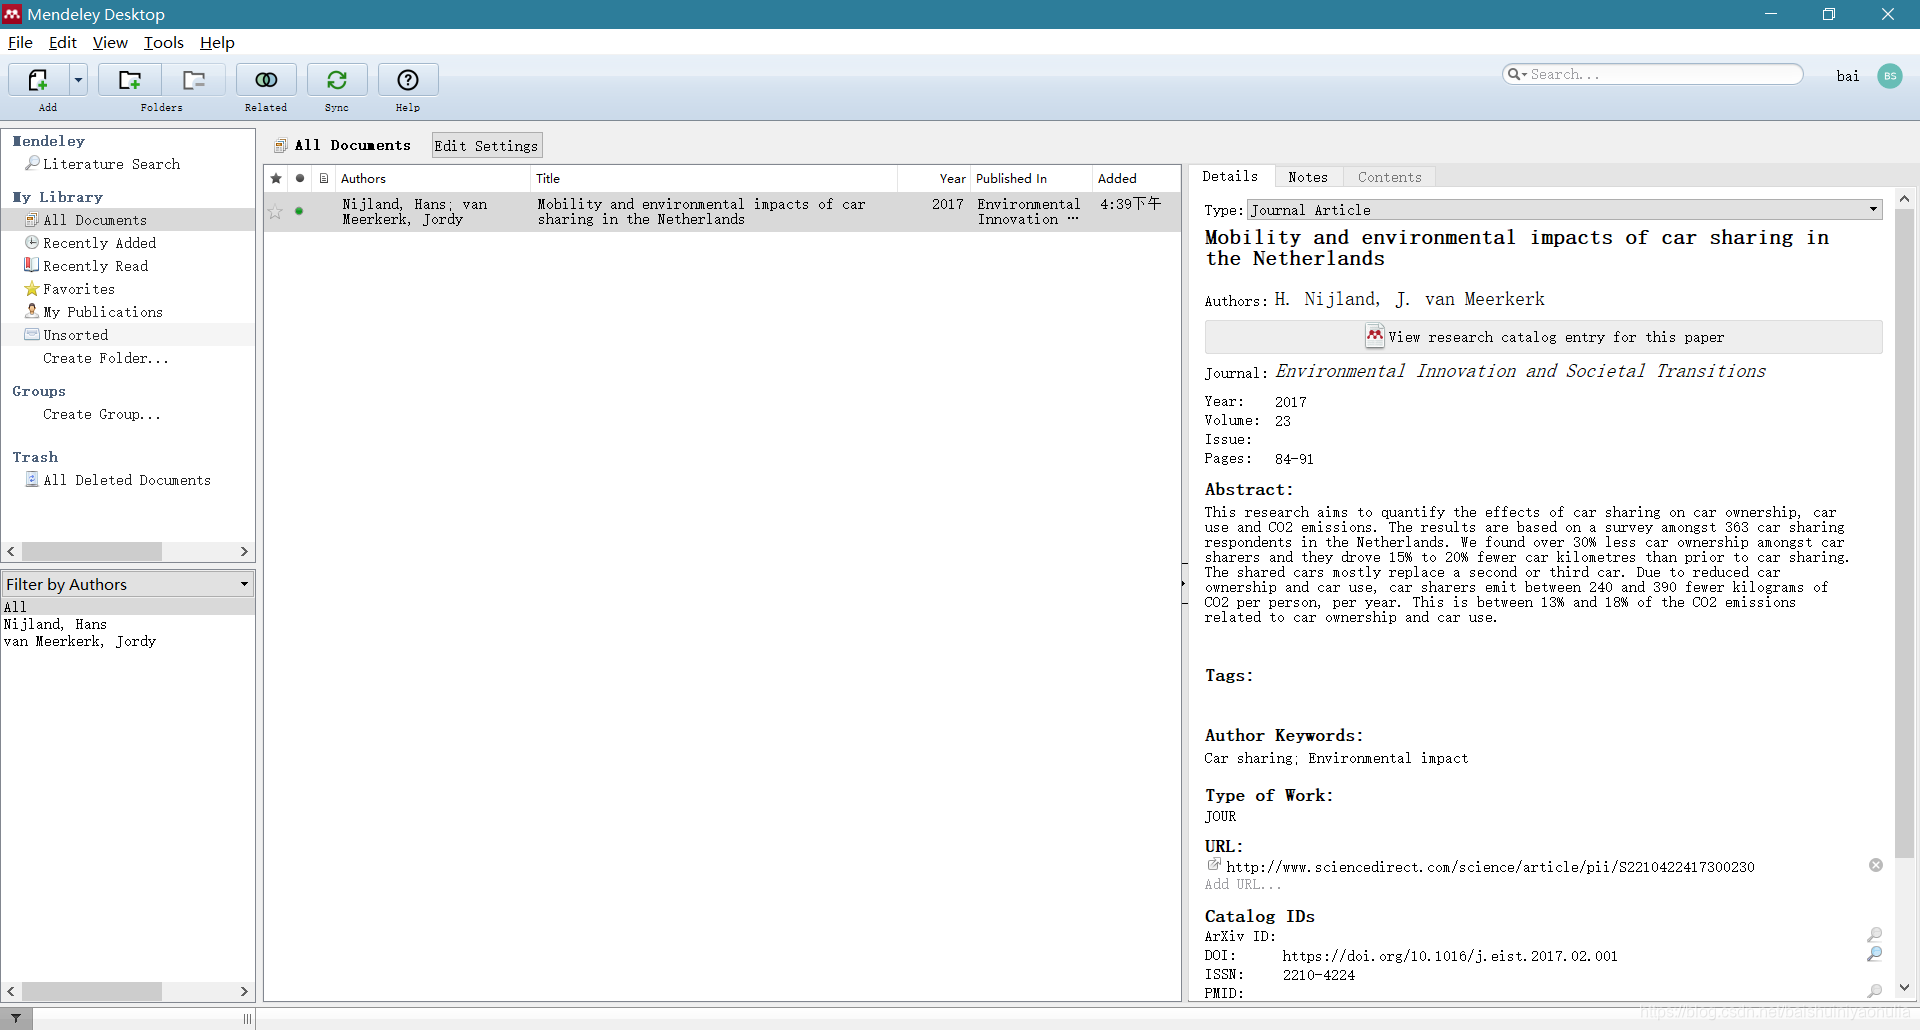Select van Meerkerk, Jordy in filter
This screenshot has width=1920, height=1030.
point(80,641)
